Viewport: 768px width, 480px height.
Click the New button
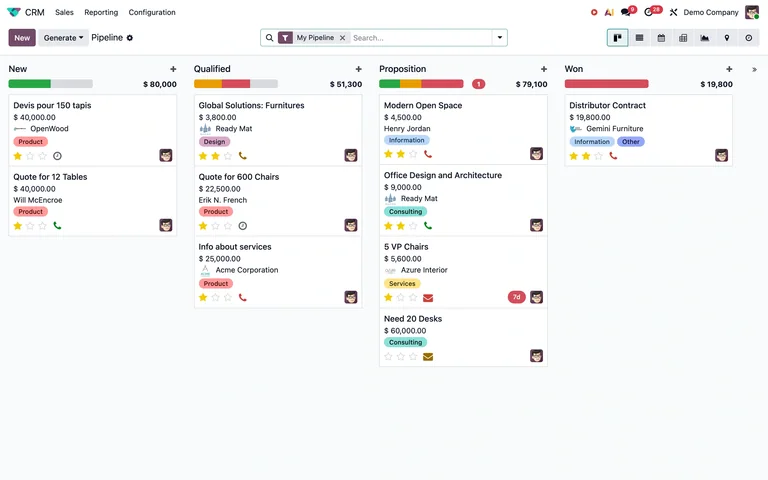pos(22,38)
